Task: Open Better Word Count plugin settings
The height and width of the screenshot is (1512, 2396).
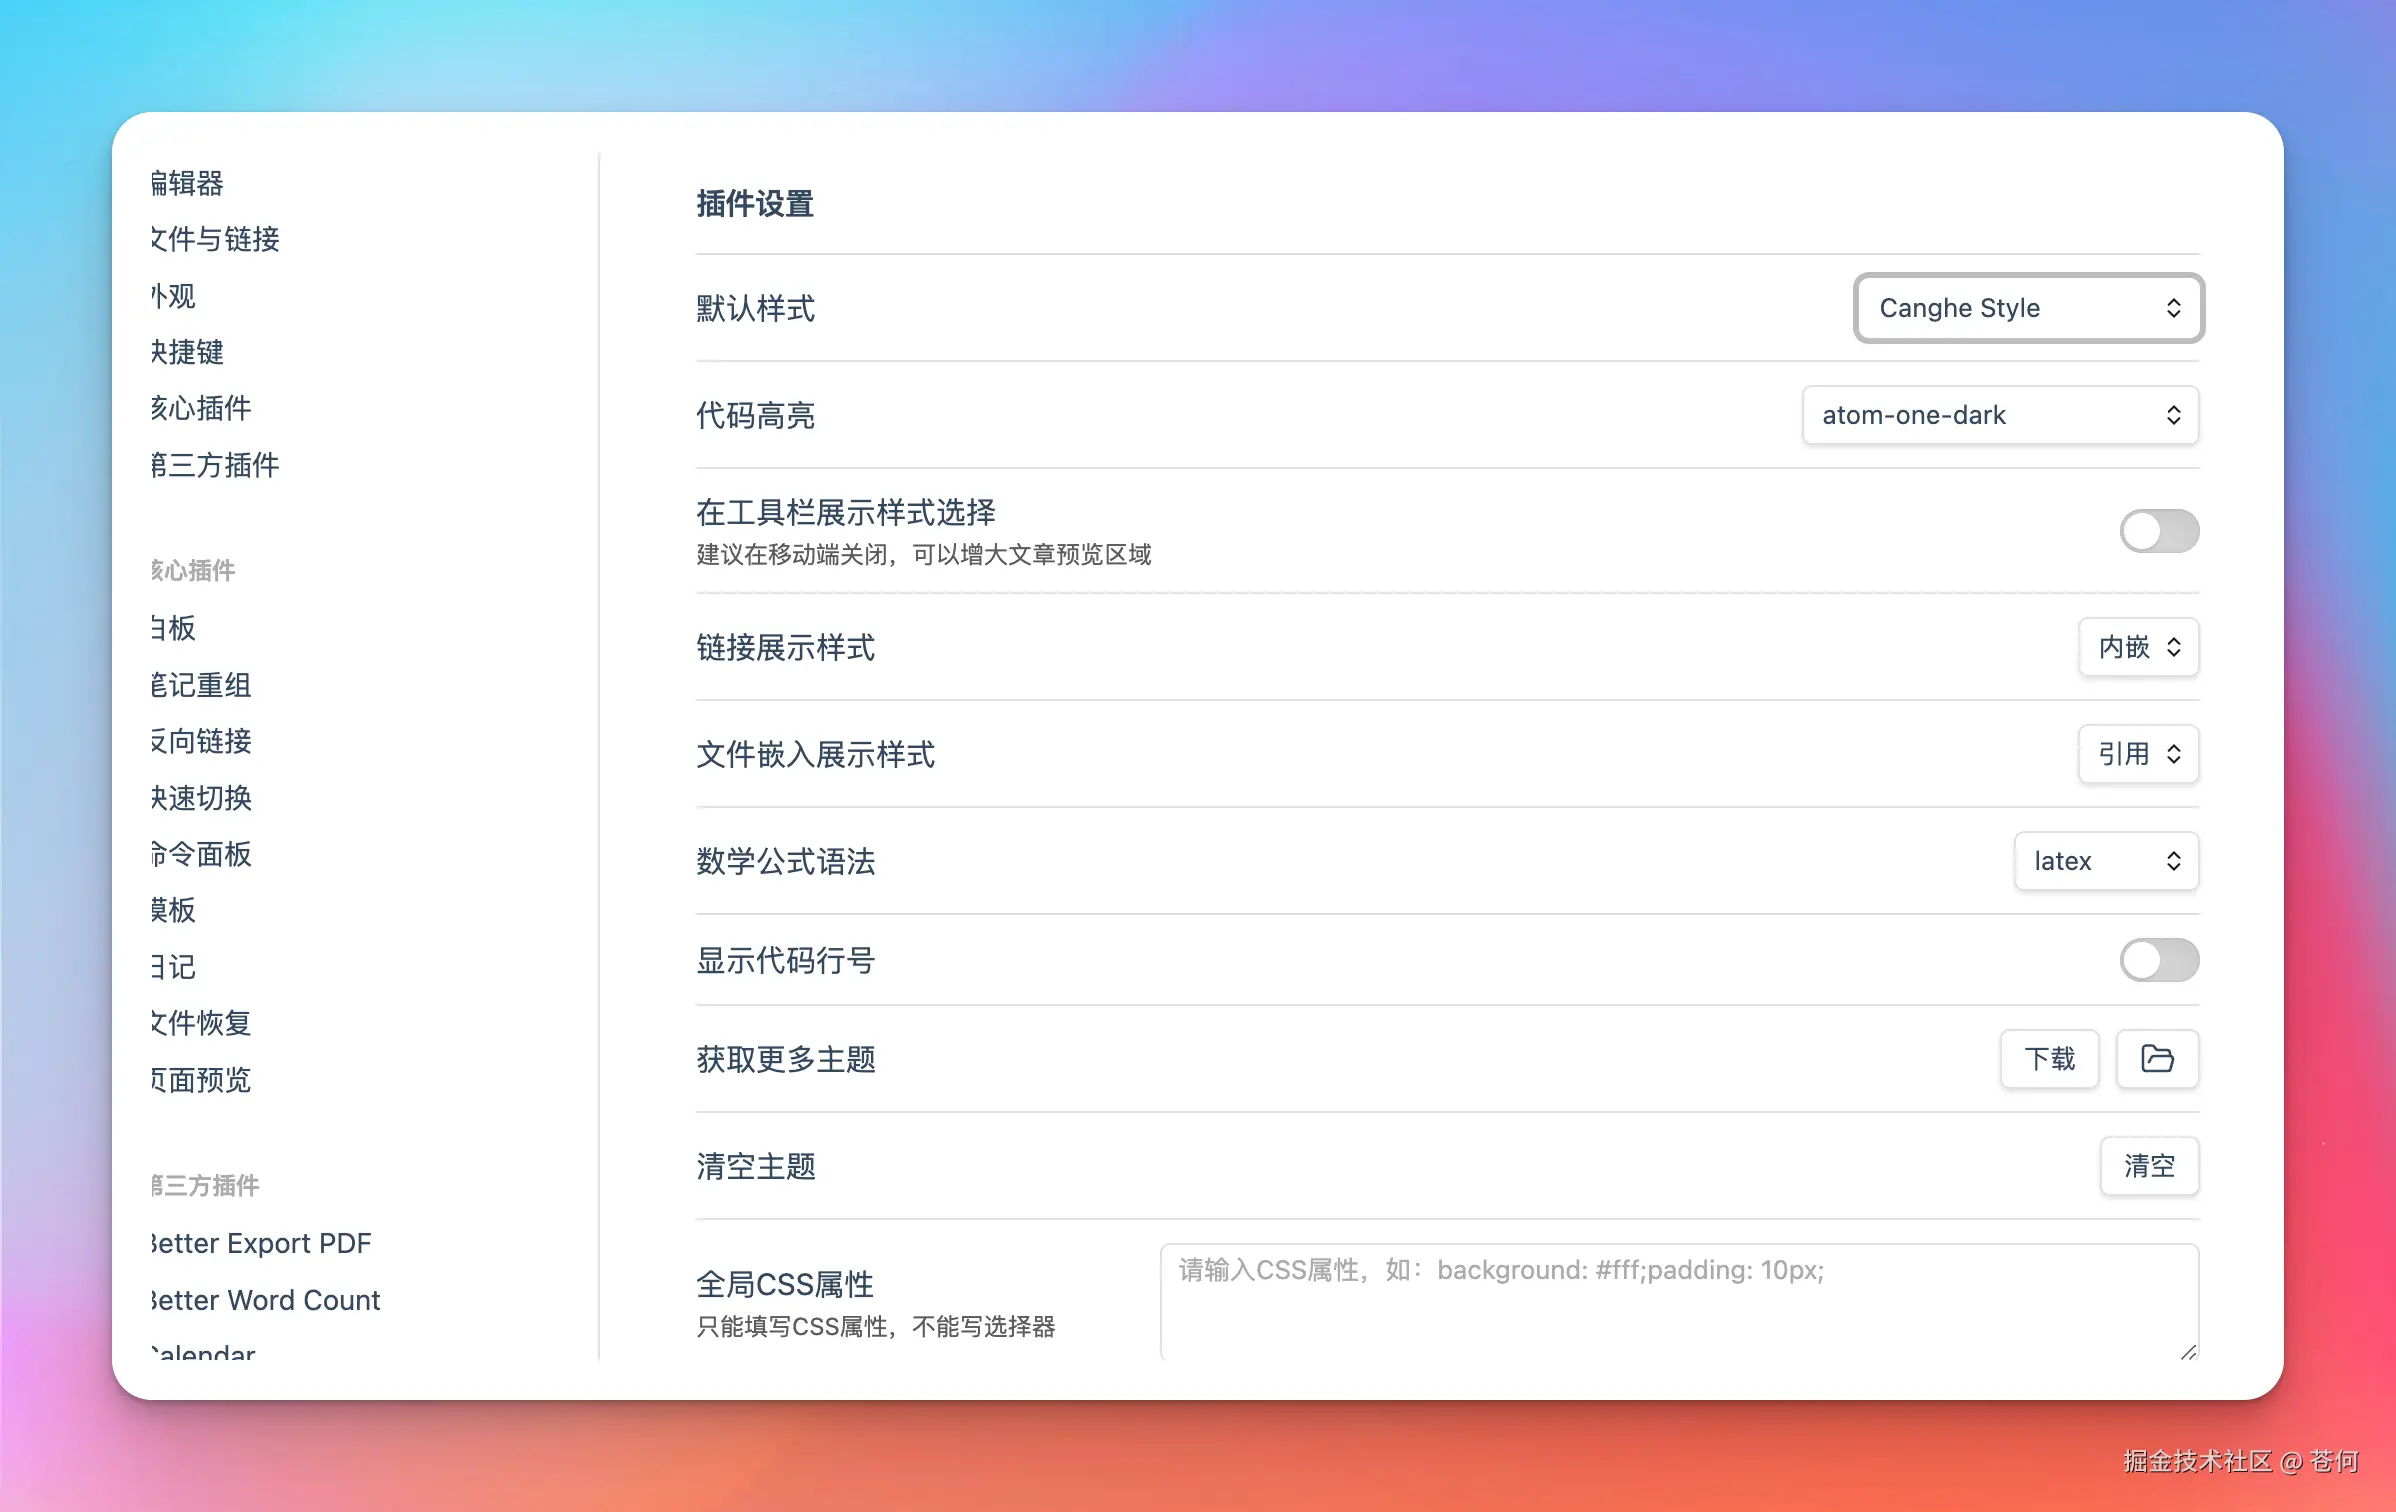Action: click(x=263, y=1300)
